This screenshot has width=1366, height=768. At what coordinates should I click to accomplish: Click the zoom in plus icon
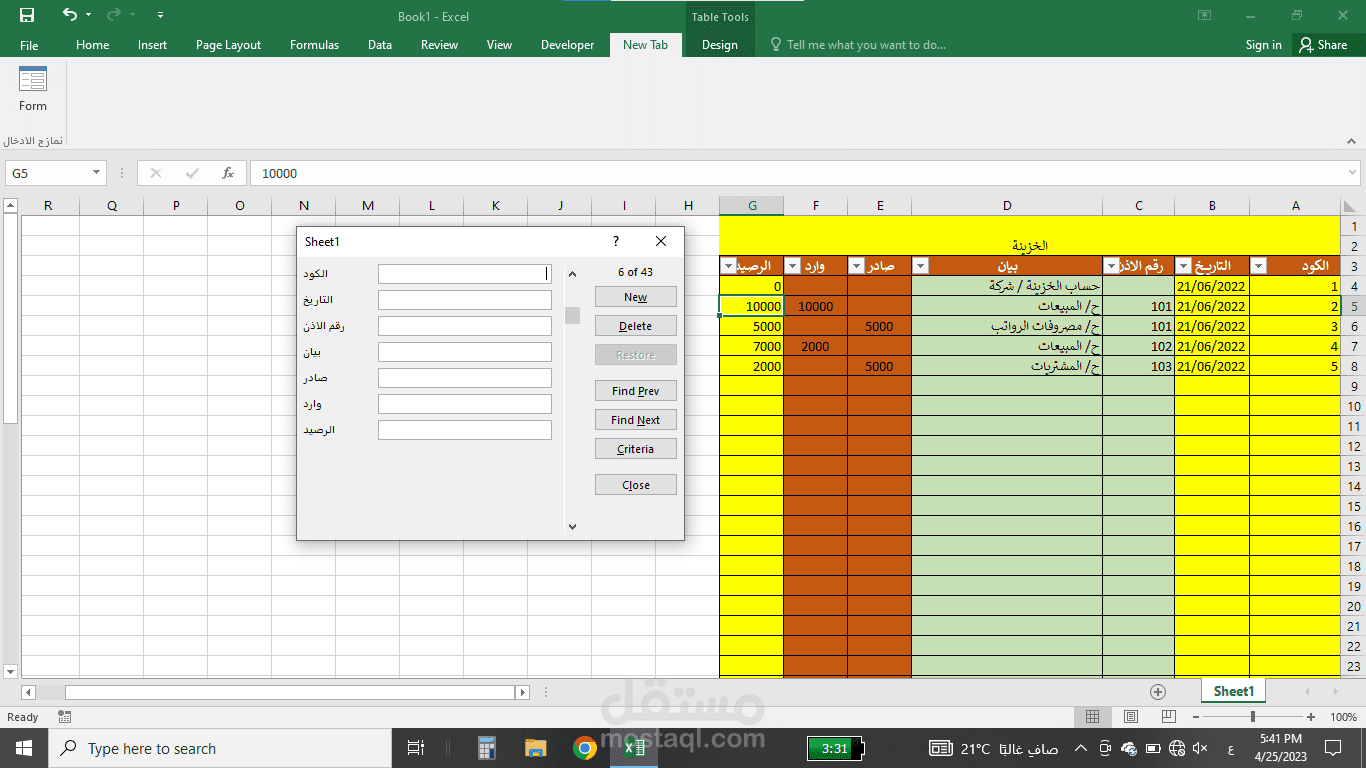point(1311,717)
